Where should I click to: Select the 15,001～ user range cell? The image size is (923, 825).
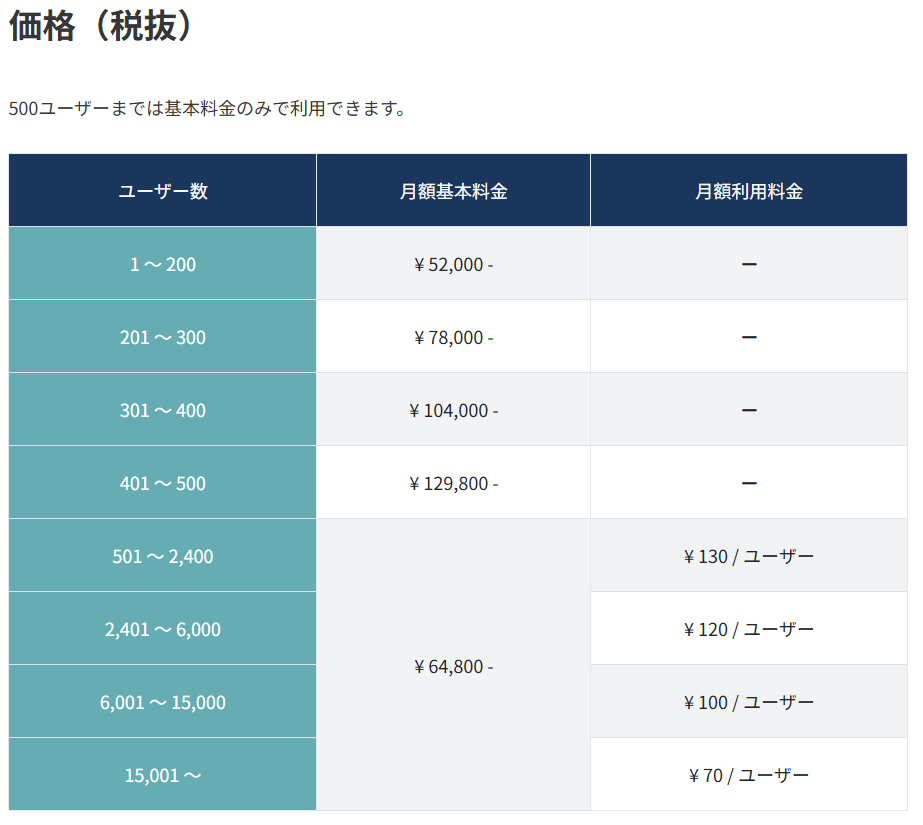pos(163,776)
